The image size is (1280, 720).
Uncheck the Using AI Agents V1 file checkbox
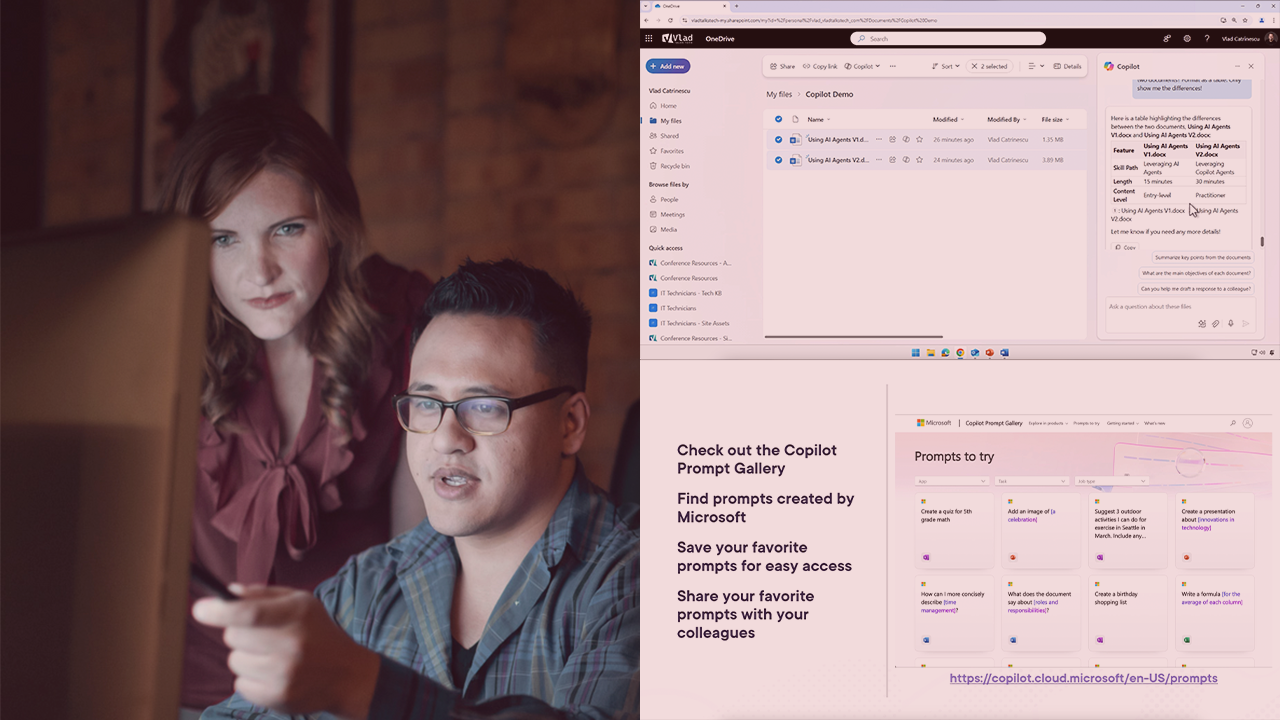[779, 140]
